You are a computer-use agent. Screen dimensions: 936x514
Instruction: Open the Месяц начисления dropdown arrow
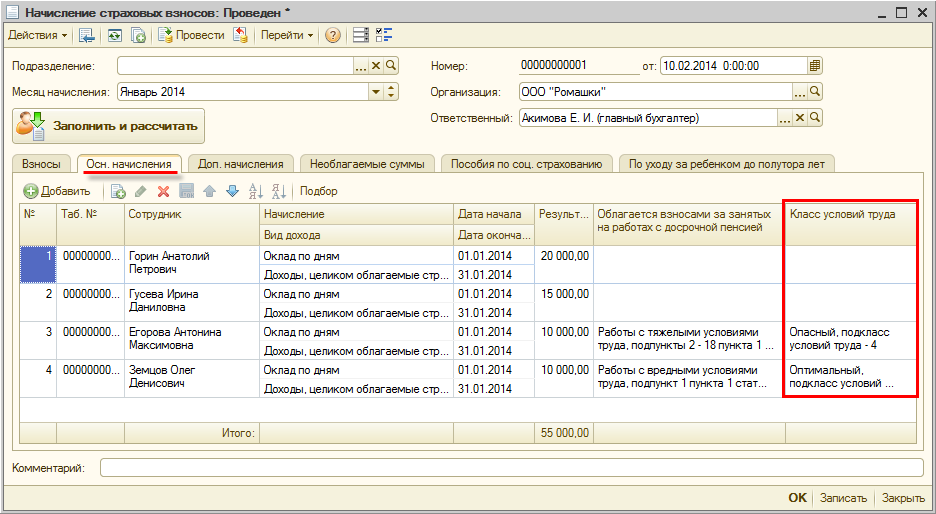[377, 92]
